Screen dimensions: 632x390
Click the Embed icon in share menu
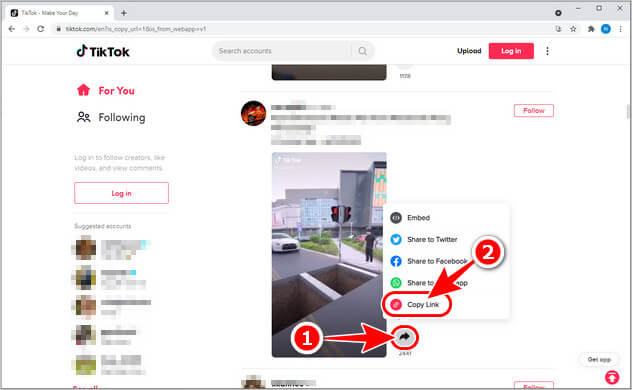(396, 218)
